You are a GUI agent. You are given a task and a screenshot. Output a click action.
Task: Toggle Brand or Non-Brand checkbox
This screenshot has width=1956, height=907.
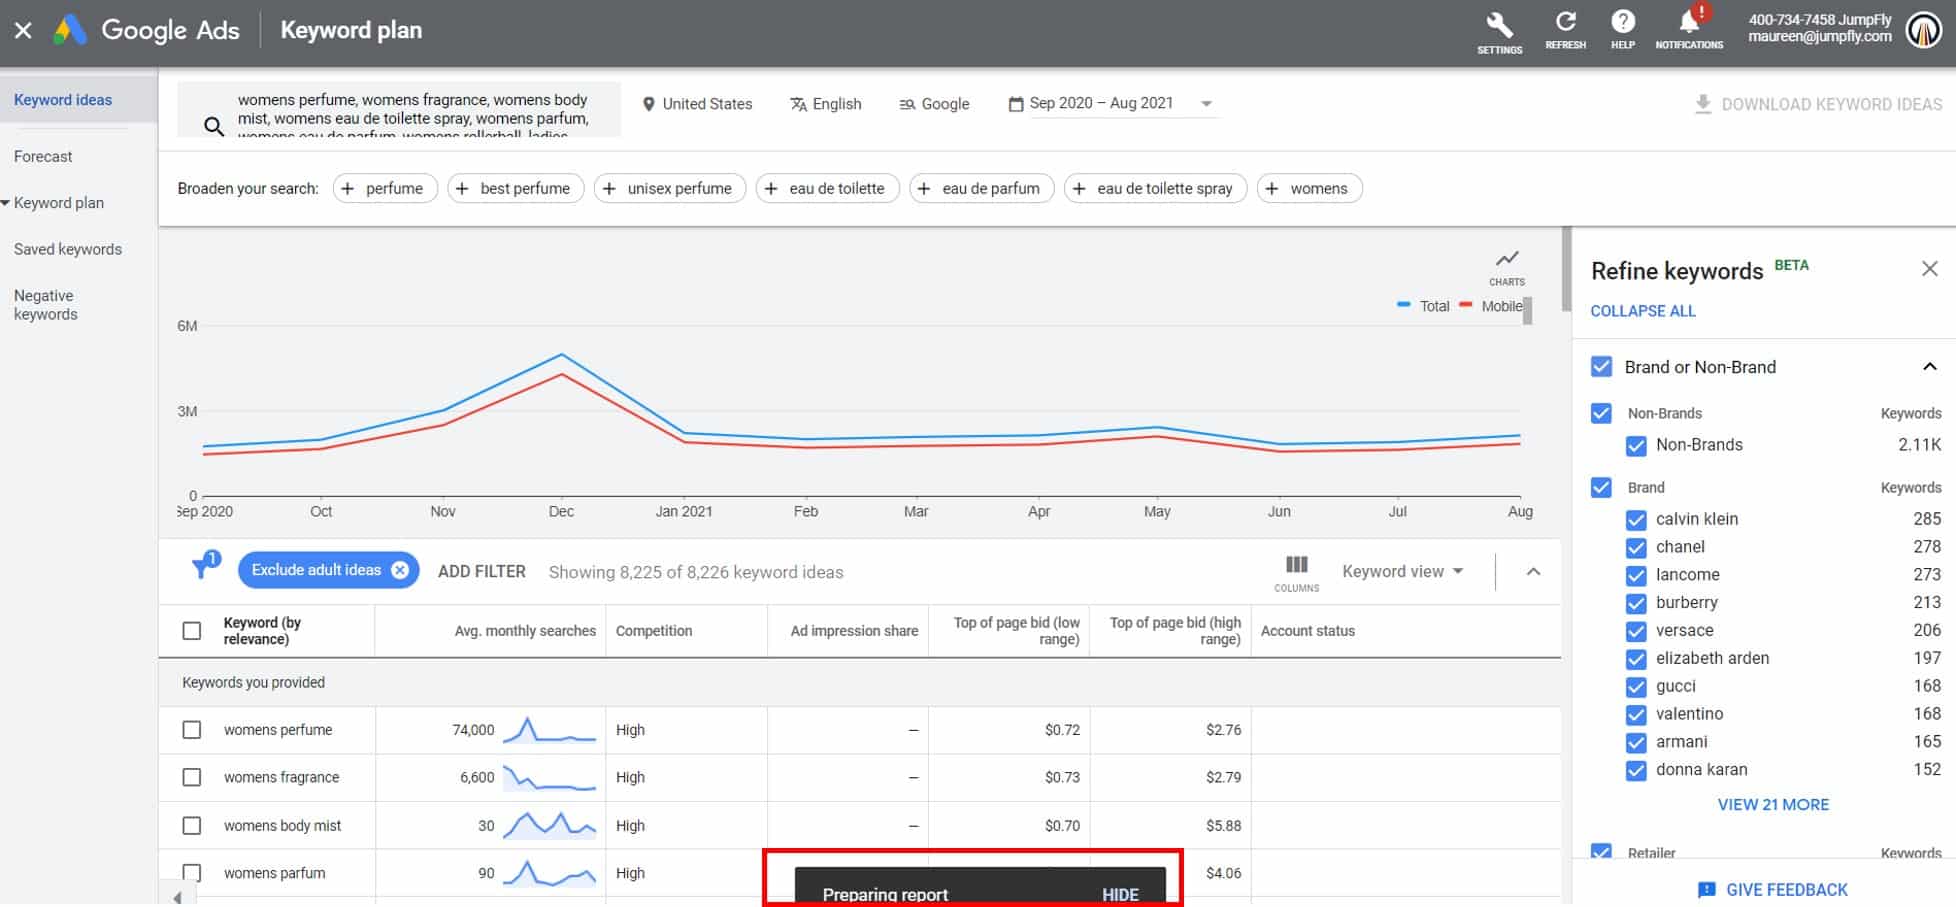(x=1601, y=367)
